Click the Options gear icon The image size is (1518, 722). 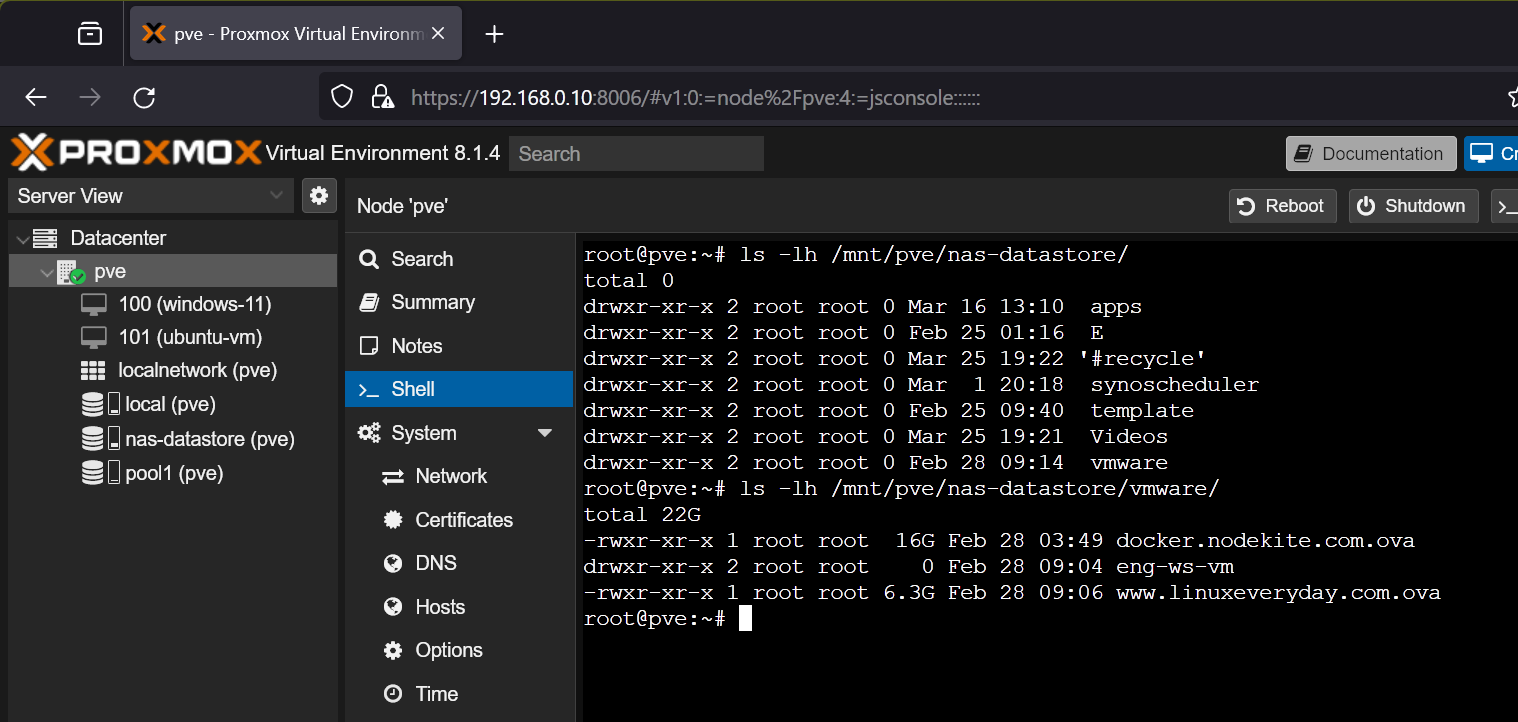[x=393, y=650]
